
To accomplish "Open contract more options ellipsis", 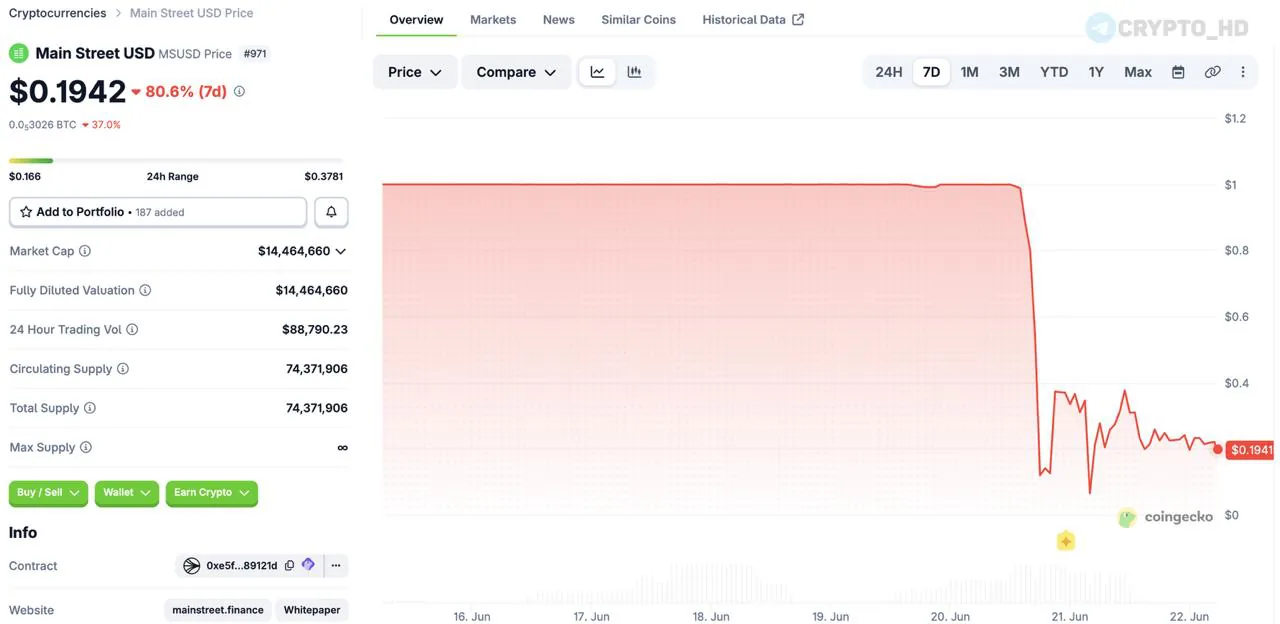I will [336, 565].
